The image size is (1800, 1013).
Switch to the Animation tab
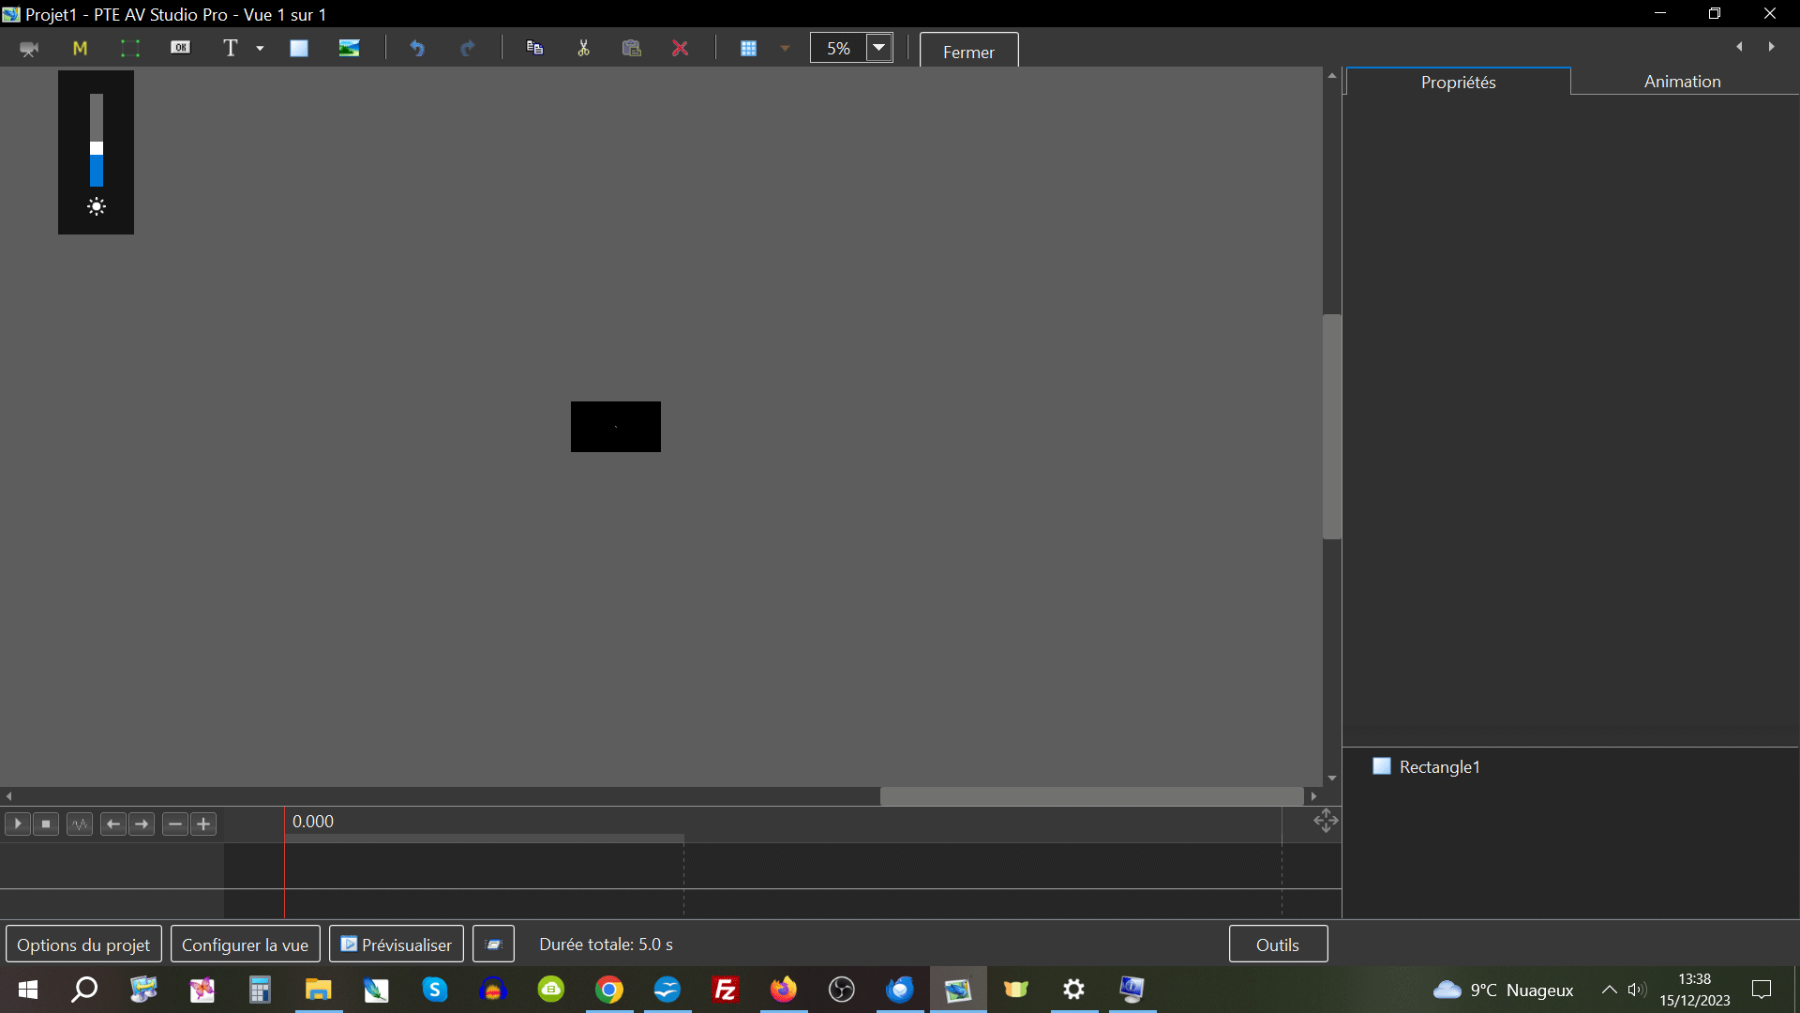(1682, 82)
